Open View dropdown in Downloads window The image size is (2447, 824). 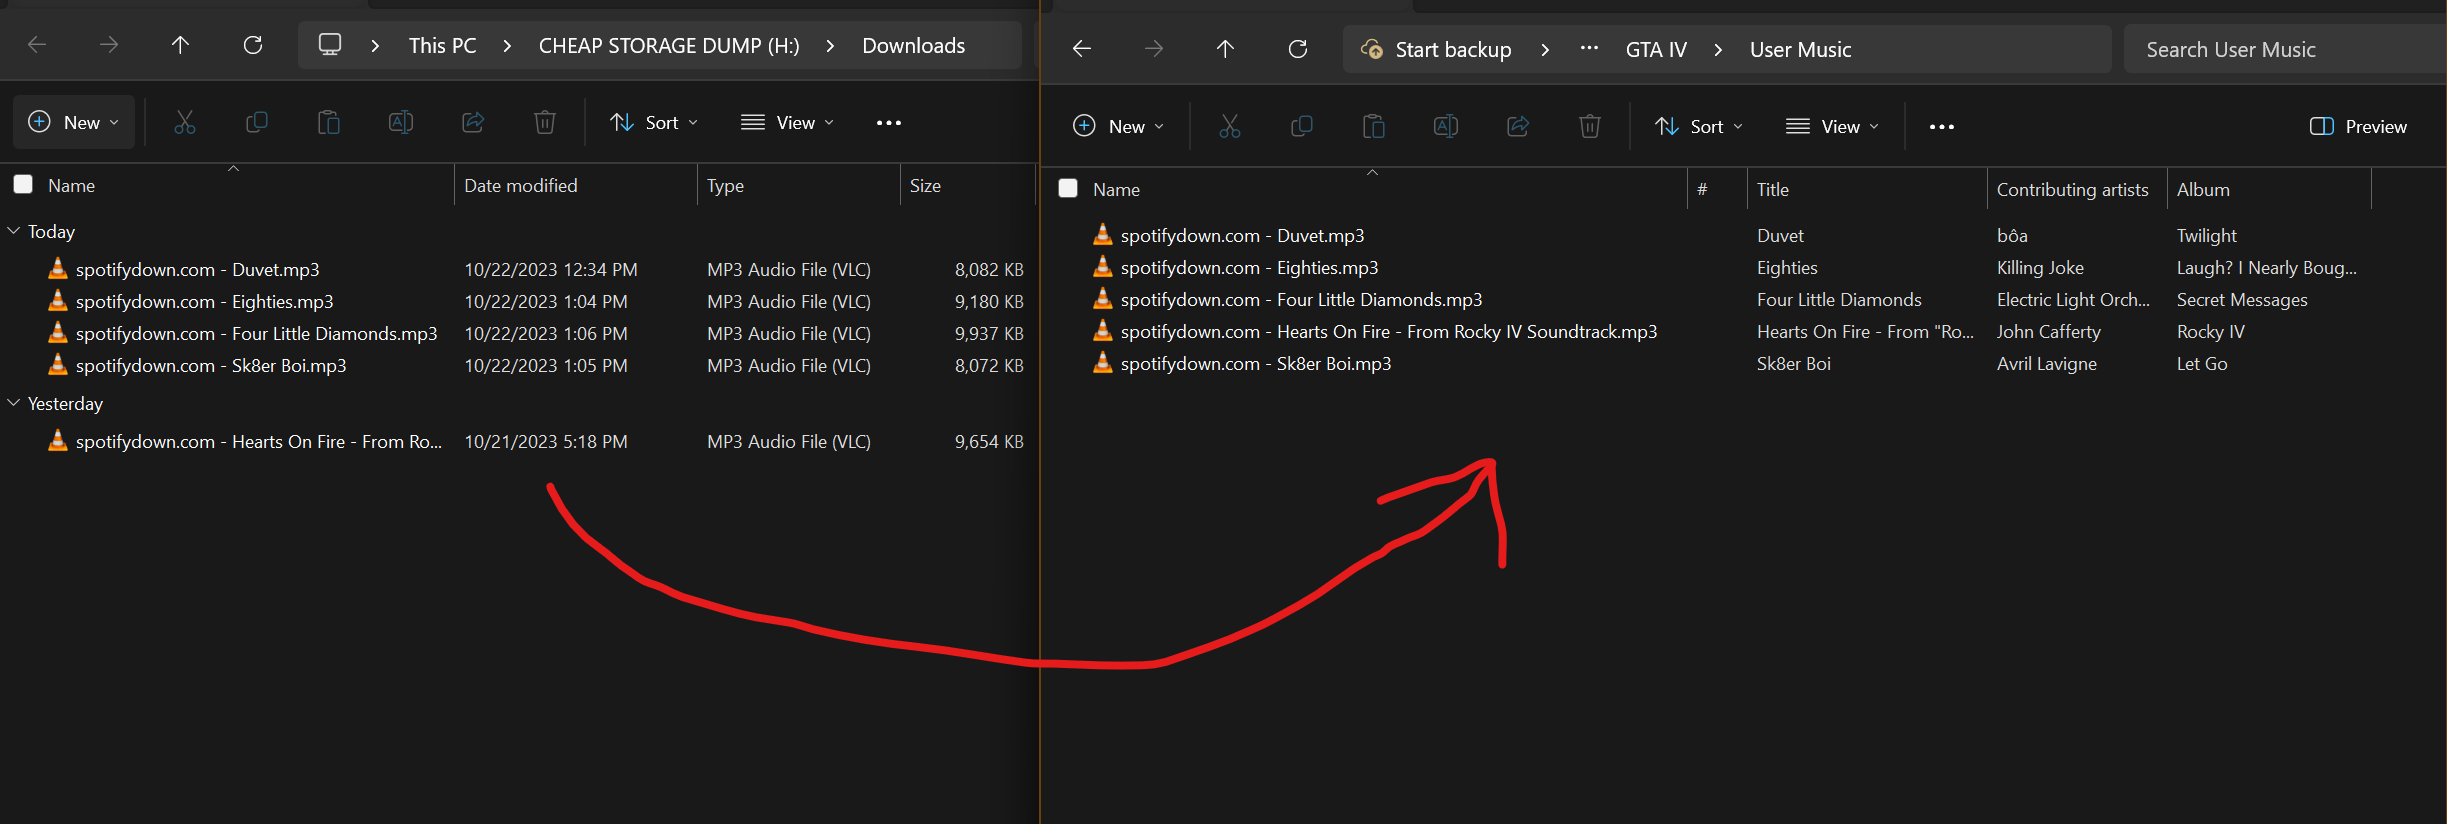[x=787, y=122]
